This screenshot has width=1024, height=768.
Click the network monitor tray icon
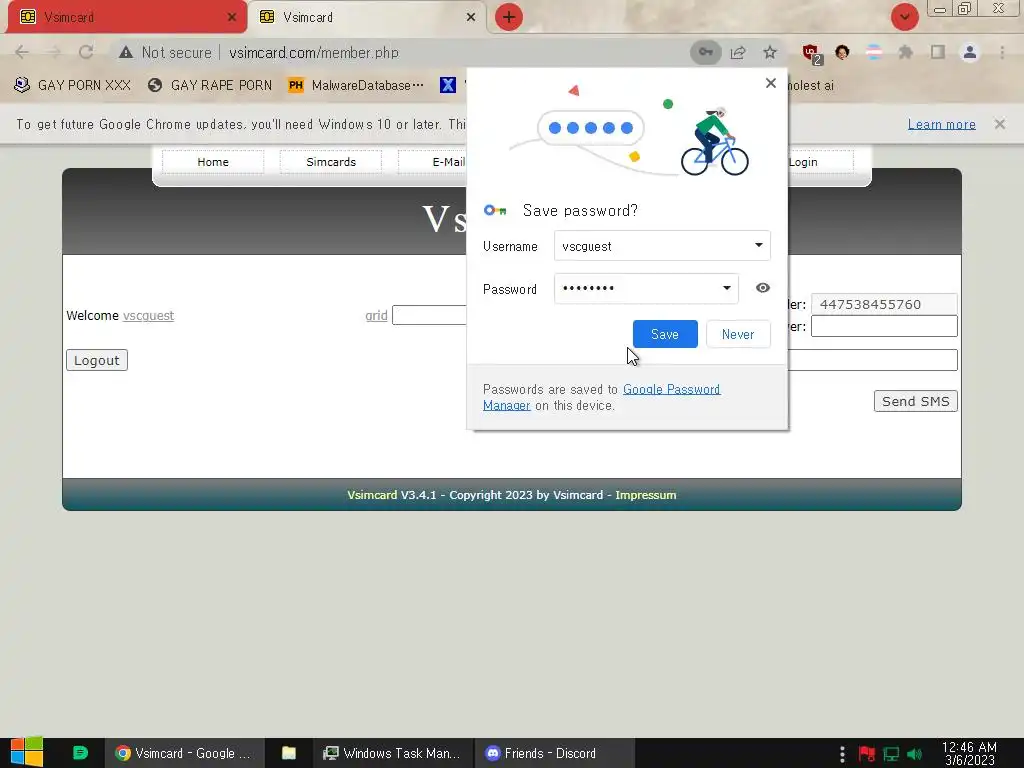(891, 754)
